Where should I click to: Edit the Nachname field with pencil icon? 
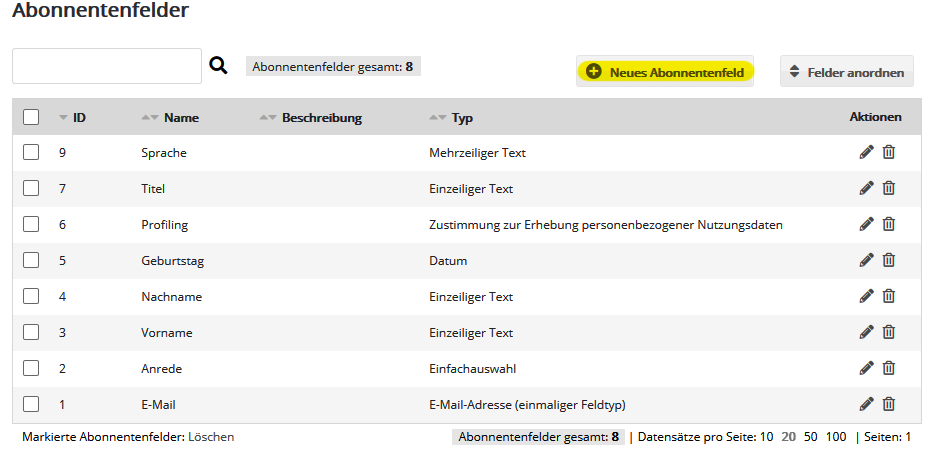tap(866, 296)
